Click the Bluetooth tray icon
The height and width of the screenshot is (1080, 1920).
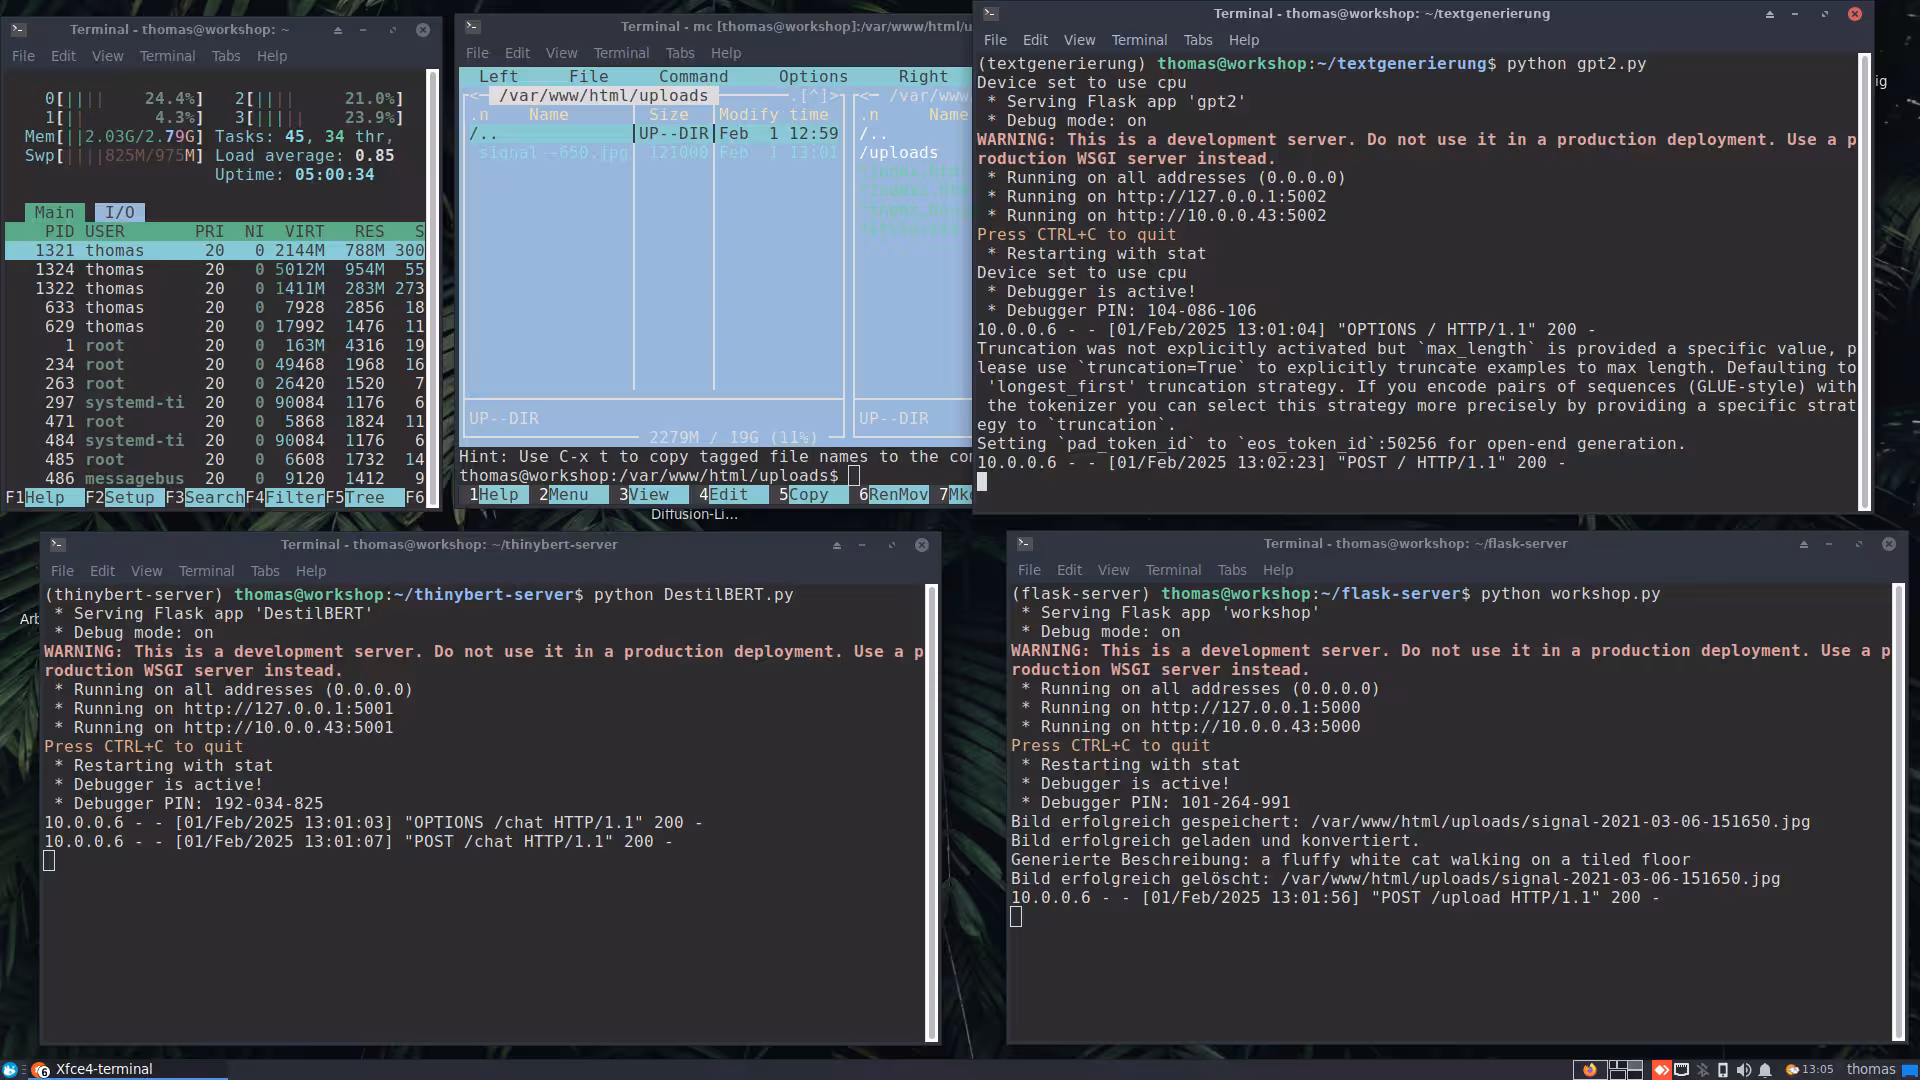(1703, 1070)
